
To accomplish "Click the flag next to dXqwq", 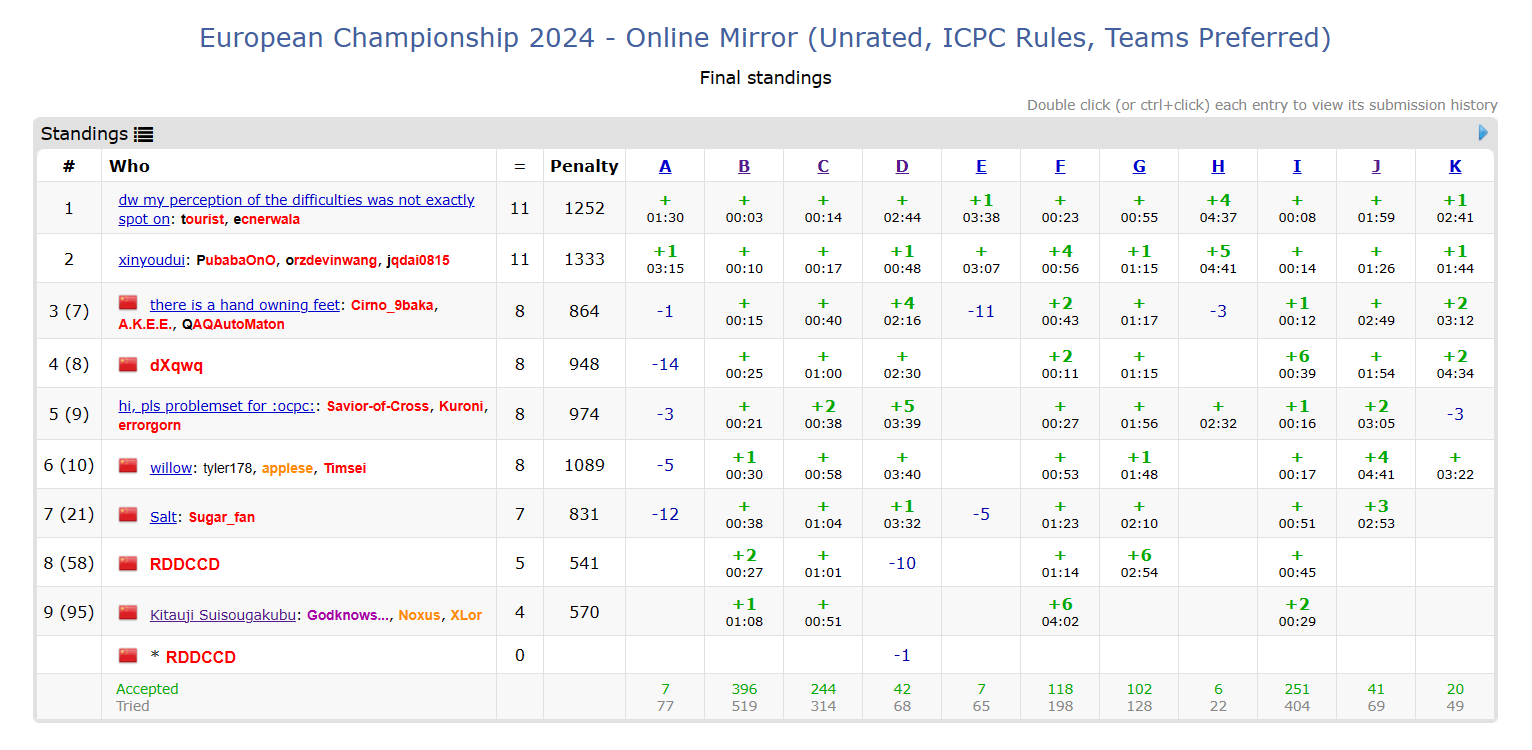I will [127, 364].
